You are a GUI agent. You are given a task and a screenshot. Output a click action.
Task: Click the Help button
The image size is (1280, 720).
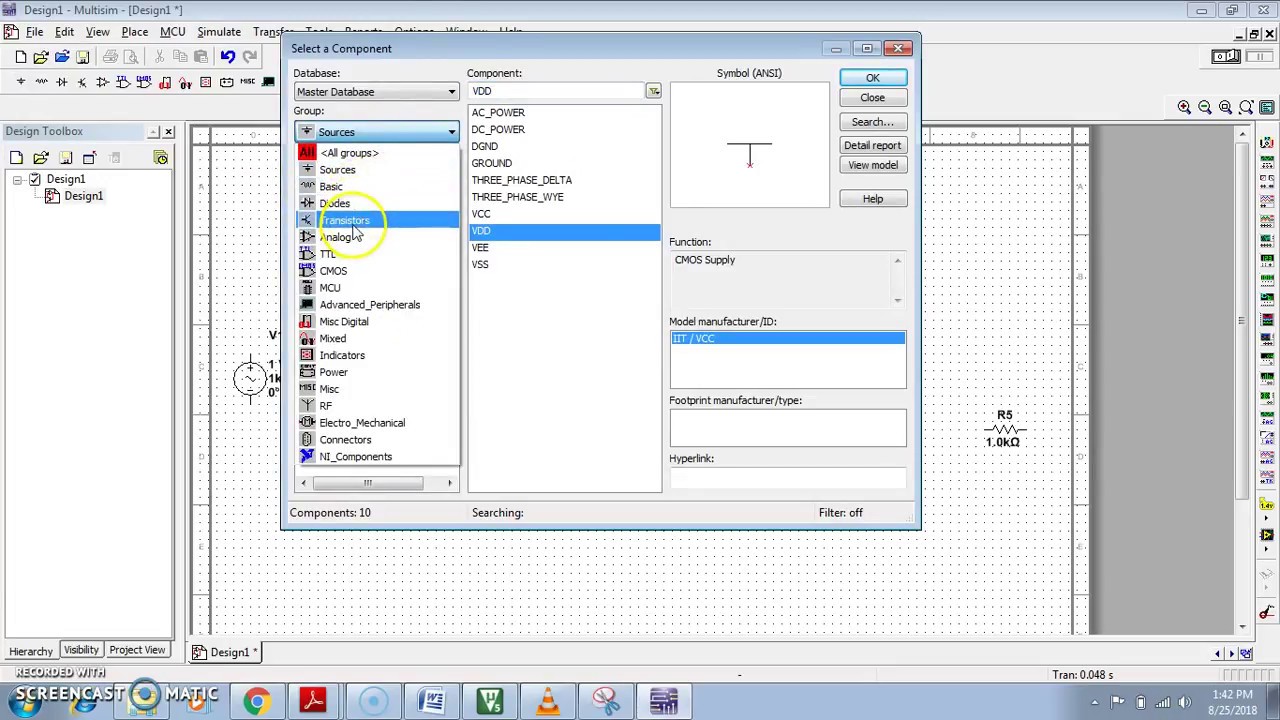tap(872, 199)
